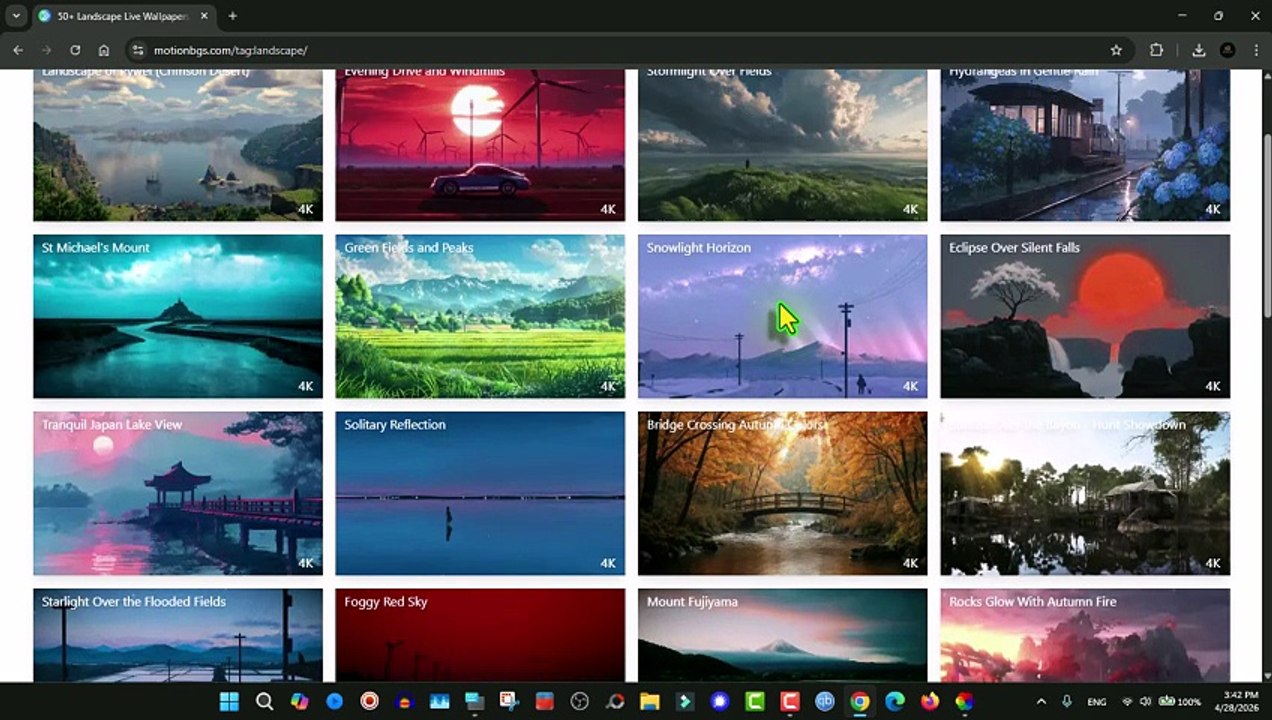This screenshot has height=720, width=1272.
Task: Open the Snowlight Horizon wallpaper
Action: [782, 316]
